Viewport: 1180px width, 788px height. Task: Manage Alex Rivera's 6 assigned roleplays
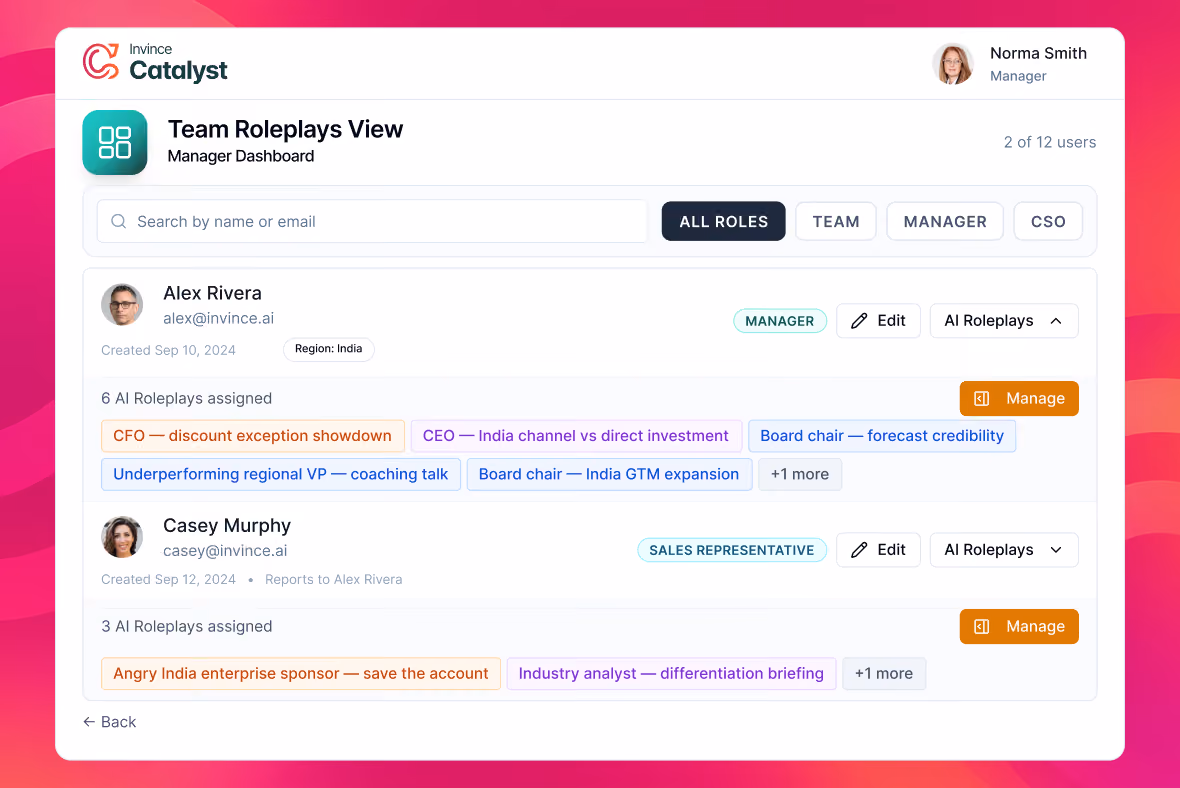pyautogui.click(x=1019, y=398)
